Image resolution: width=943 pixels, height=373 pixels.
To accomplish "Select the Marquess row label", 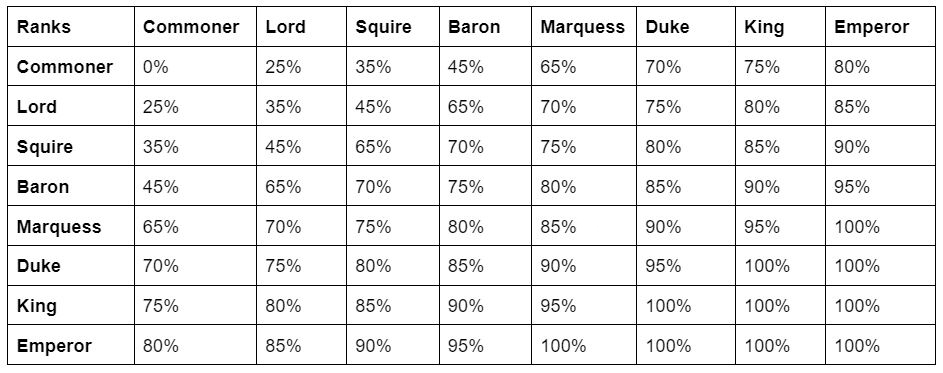I will coord(71,226).
